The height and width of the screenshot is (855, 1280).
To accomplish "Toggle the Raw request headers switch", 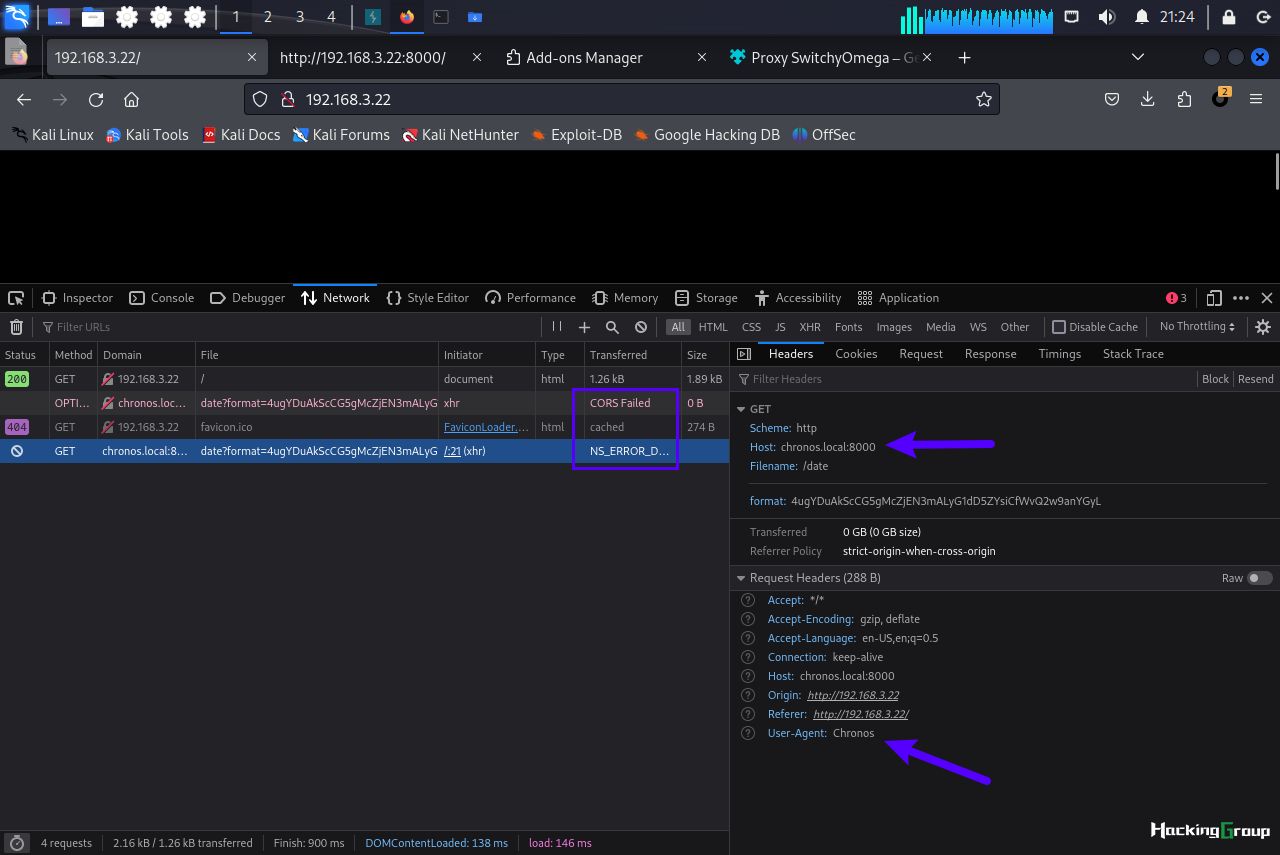I will (1260, 578).
